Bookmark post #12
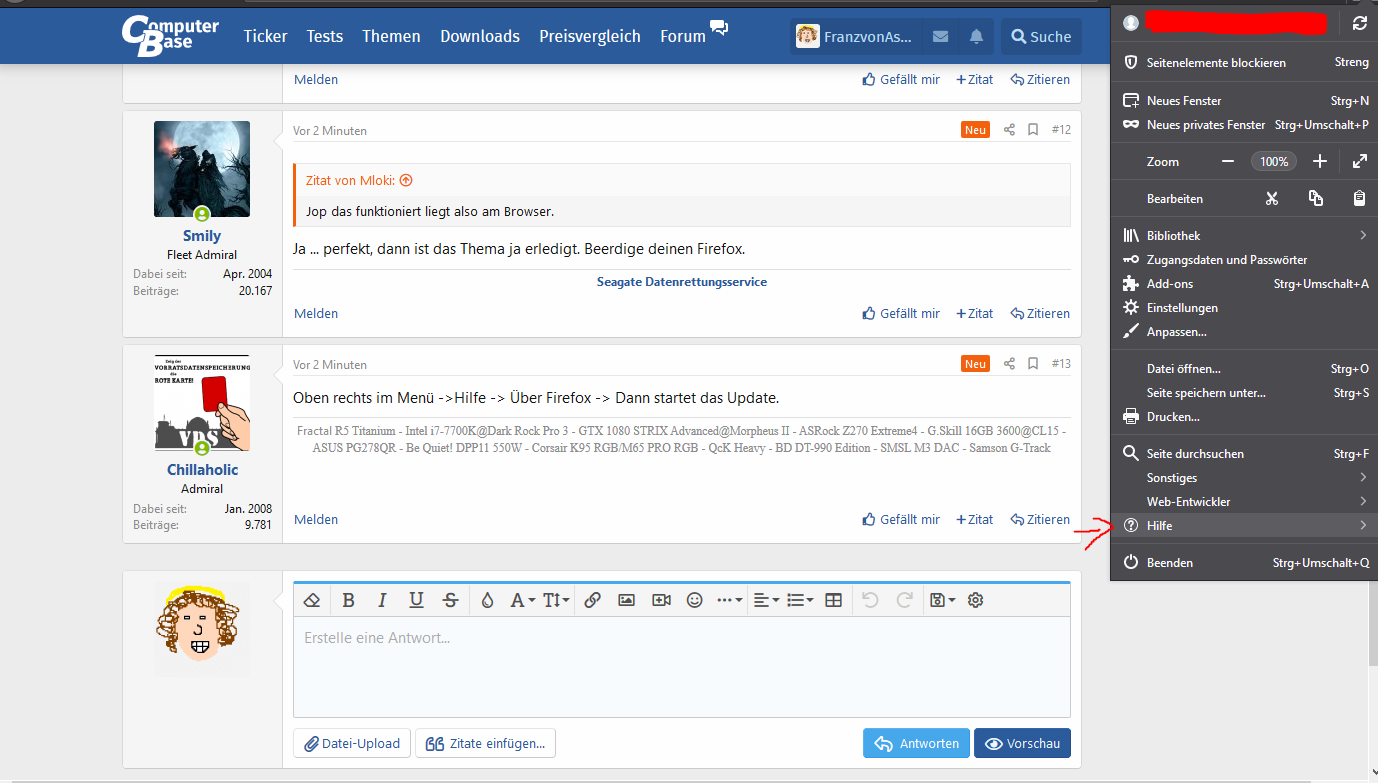This screenshot has height=783, width=1378. point(1033,130)
